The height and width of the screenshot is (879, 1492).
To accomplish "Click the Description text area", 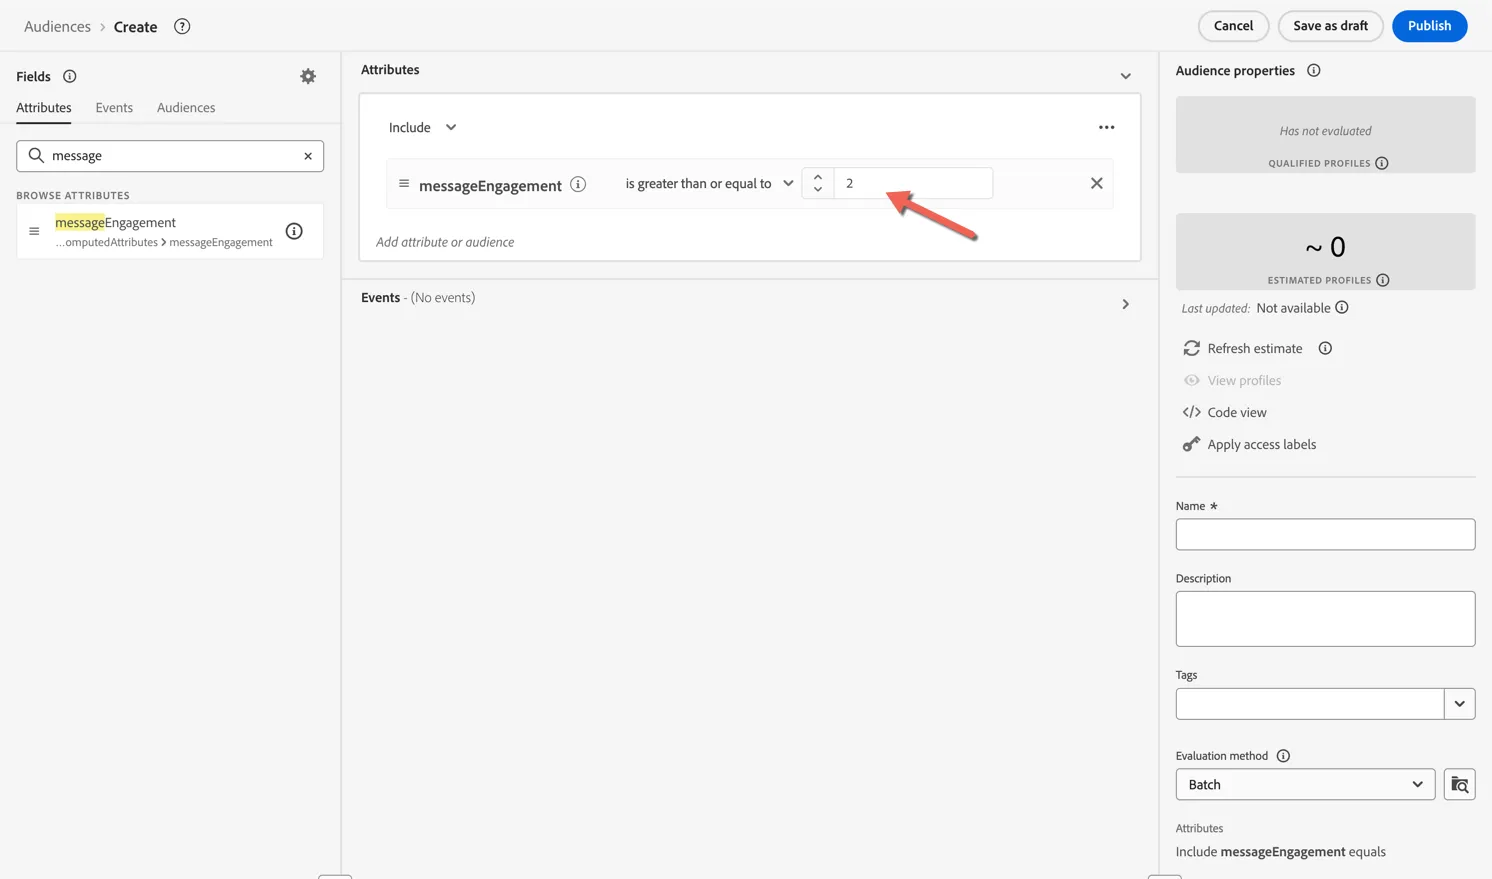I will (1325, 619).
